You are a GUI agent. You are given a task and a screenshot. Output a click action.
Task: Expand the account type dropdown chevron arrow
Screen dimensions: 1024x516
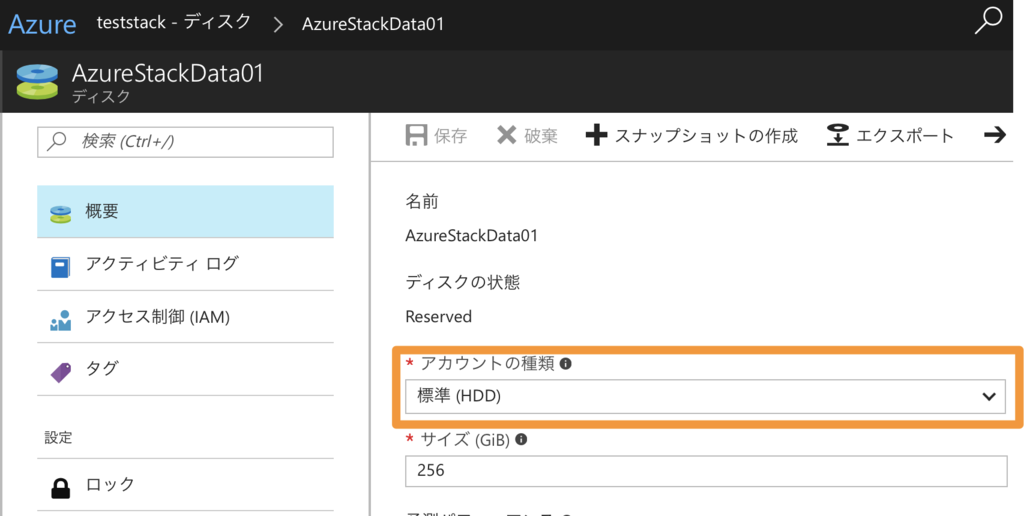(x=988, y=397)
